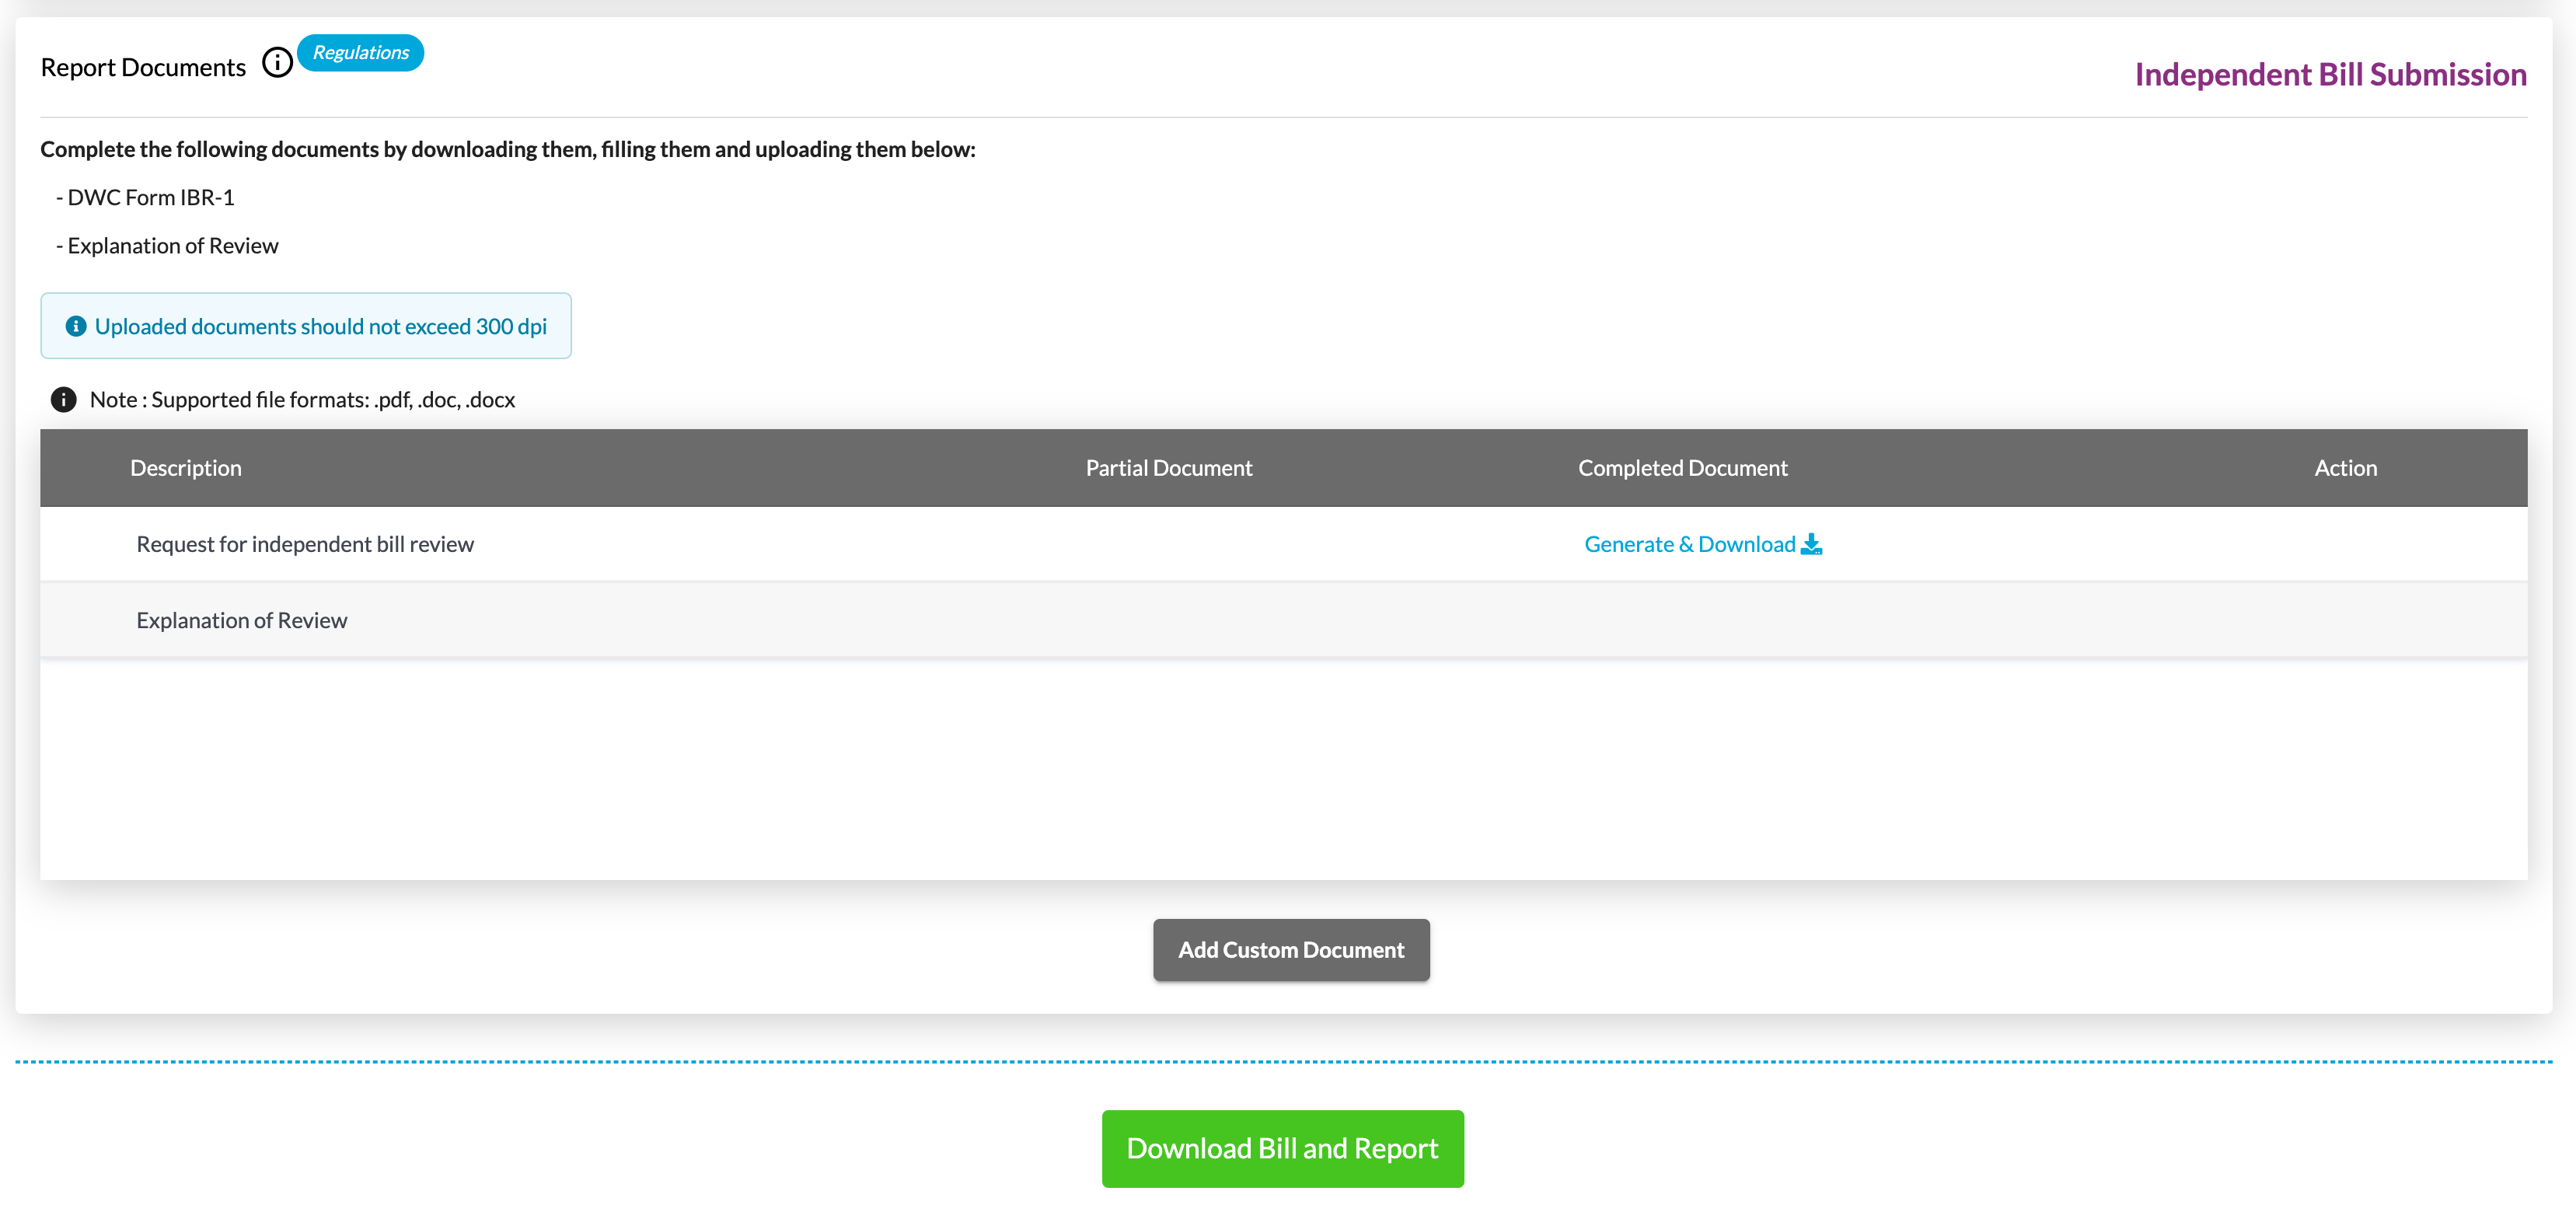Click the Completed Document column header
This screenshot has height=1219, width=2576.
pyautogui.click(x=1682, y=468)
